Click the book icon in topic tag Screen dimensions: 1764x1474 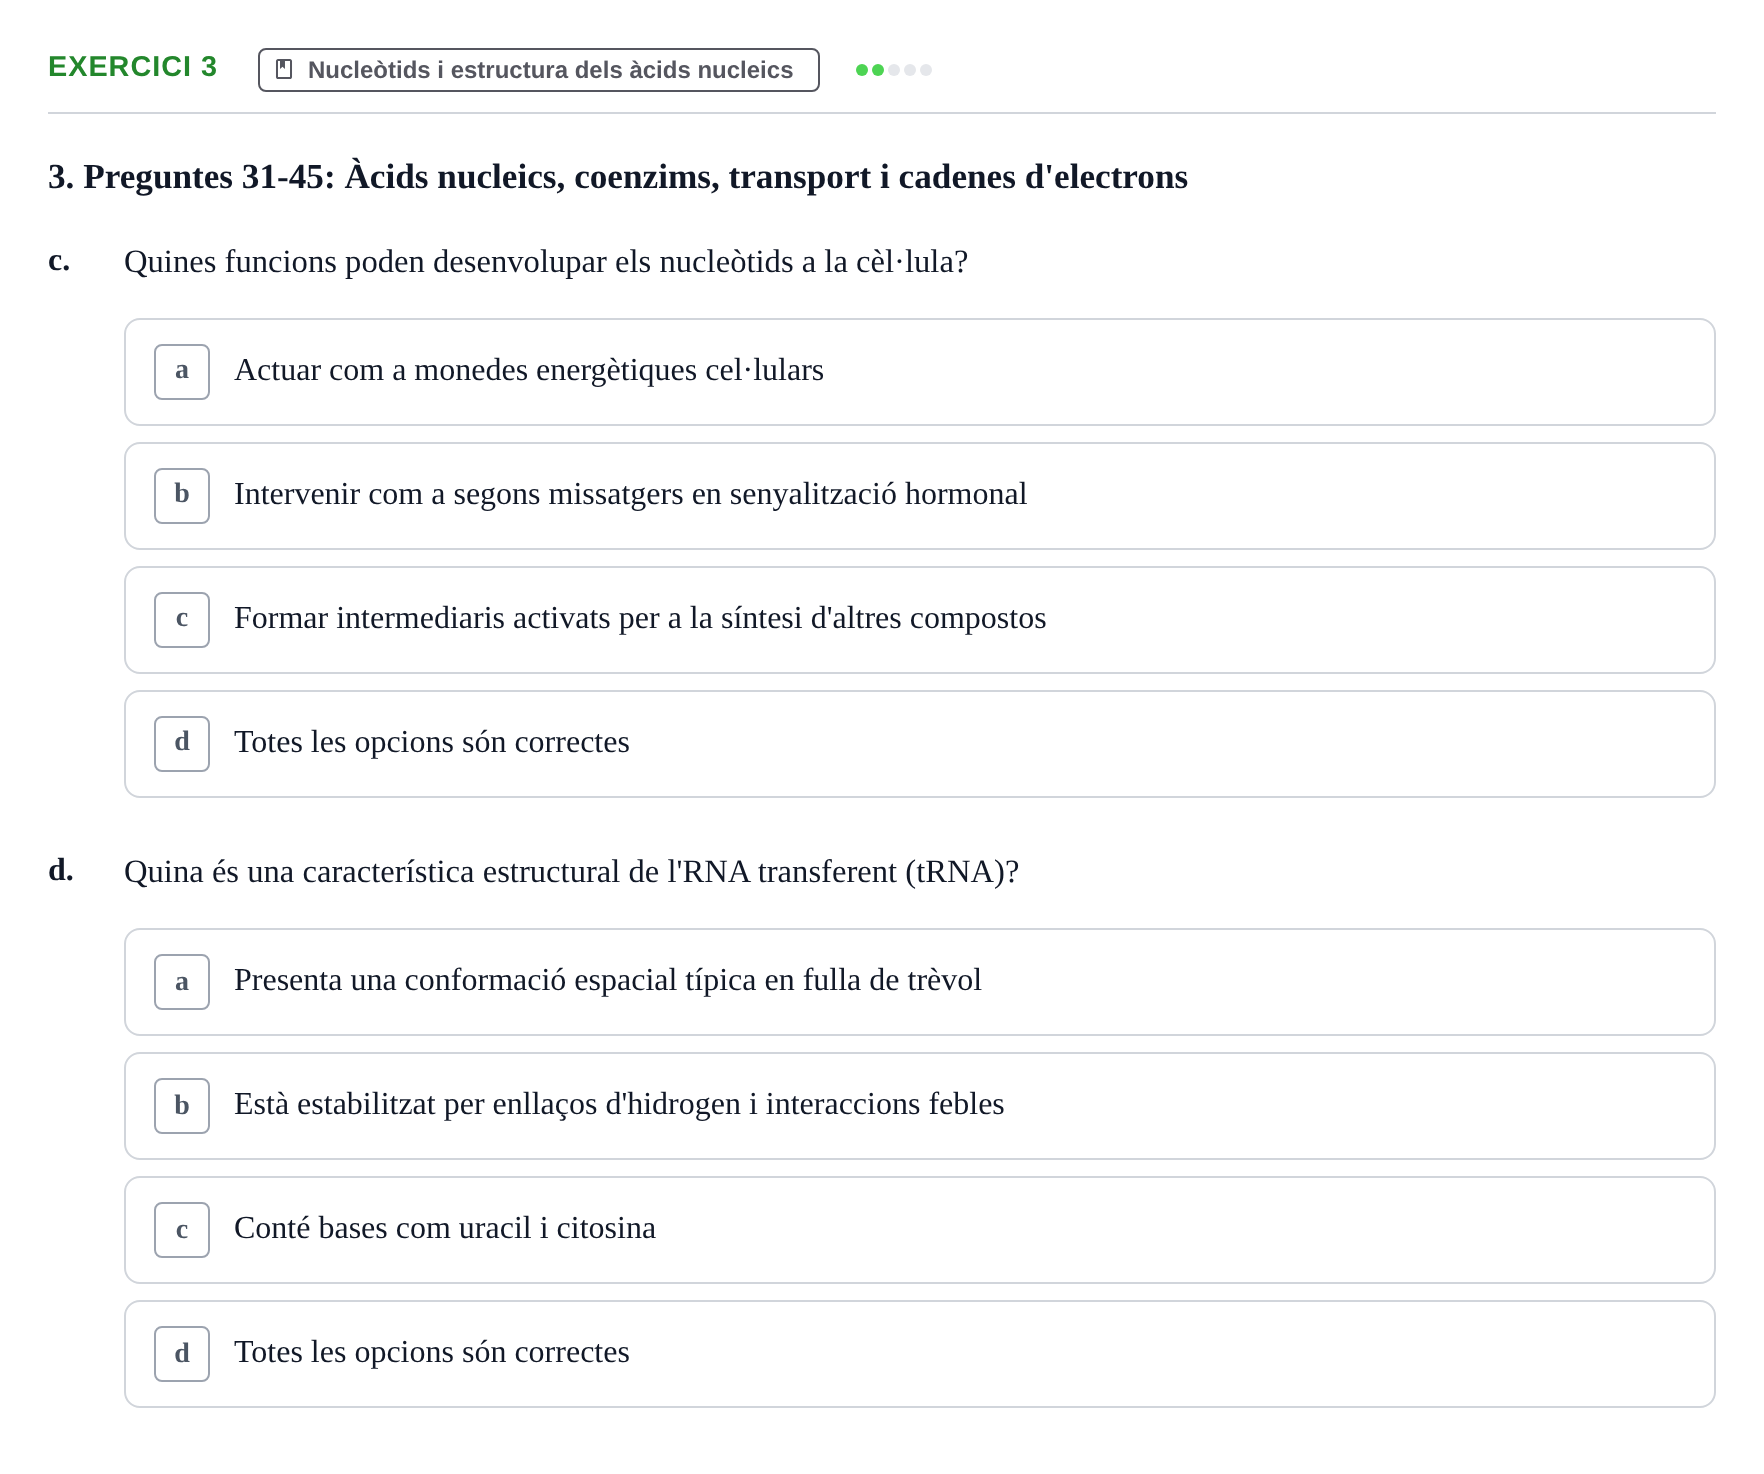tap(284, 70)
